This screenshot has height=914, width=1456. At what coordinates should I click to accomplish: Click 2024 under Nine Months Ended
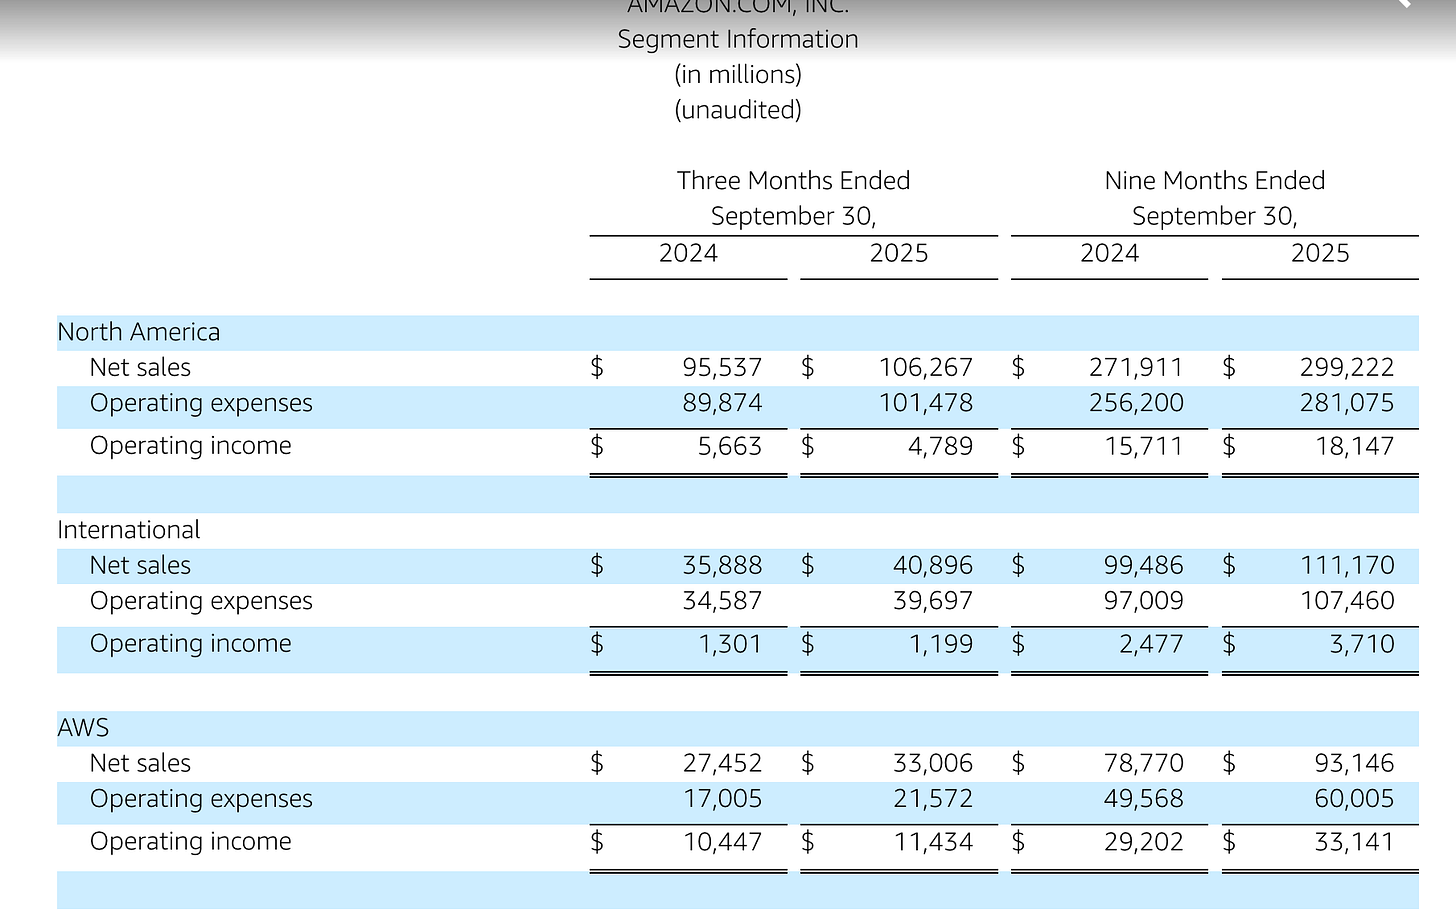1110,253
